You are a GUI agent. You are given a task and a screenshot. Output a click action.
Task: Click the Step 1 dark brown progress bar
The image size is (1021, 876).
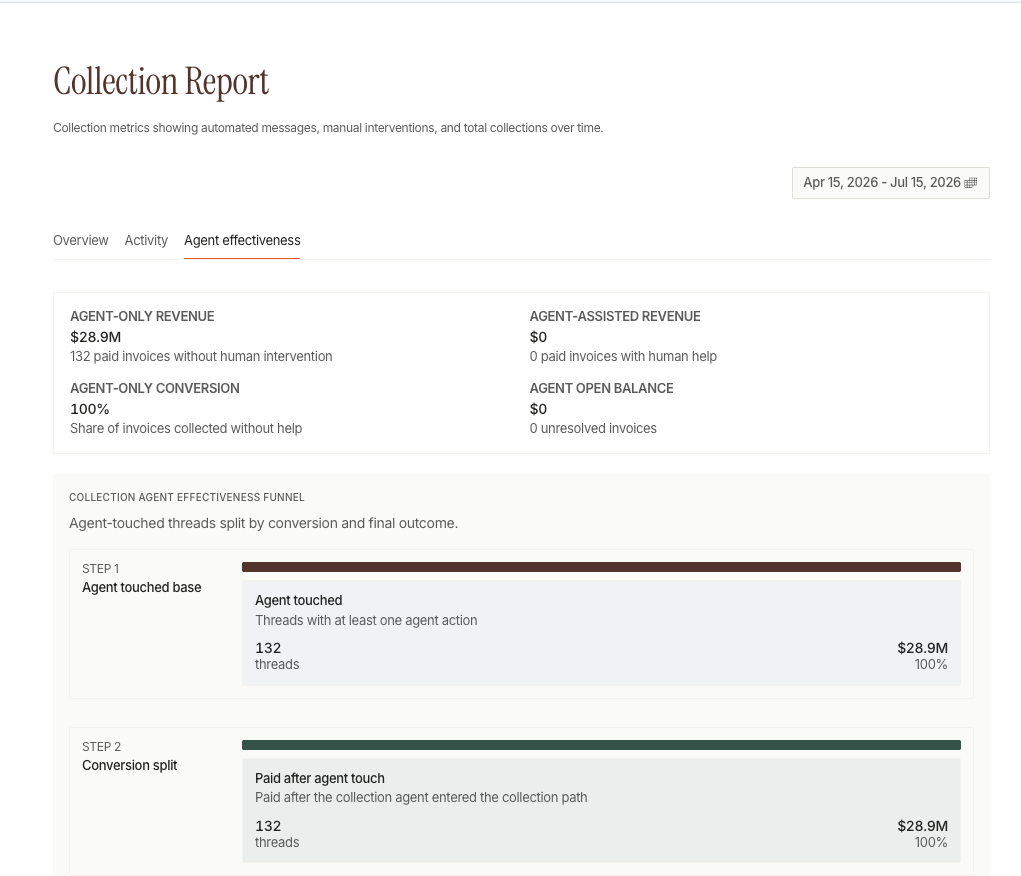point(601,567)
